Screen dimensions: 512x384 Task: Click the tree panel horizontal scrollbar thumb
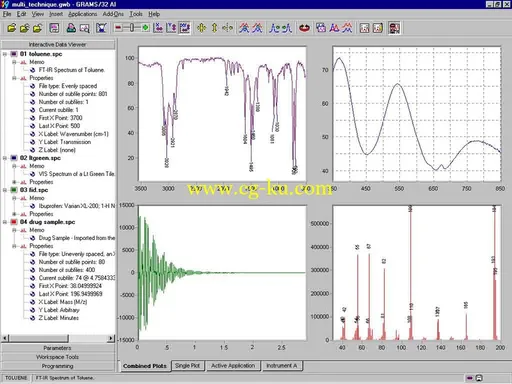point(39,338)
